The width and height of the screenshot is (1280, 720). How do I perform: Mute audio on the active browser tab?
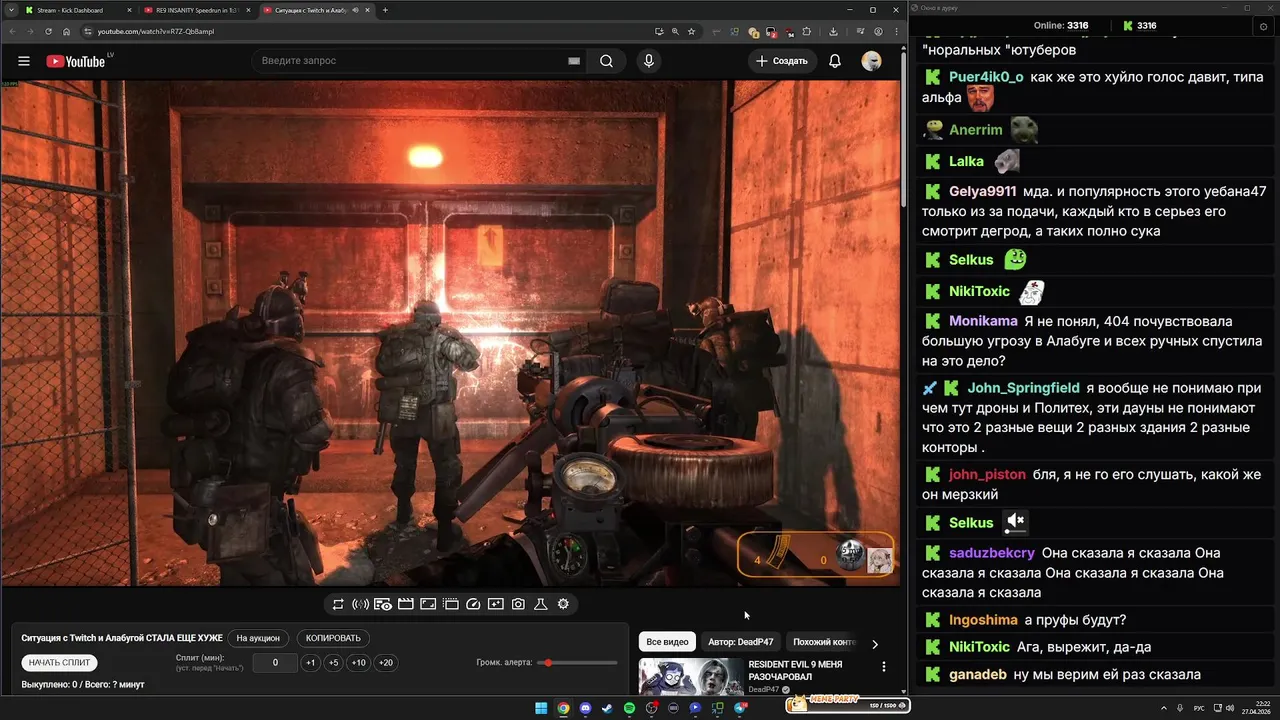tap(356, 10)
